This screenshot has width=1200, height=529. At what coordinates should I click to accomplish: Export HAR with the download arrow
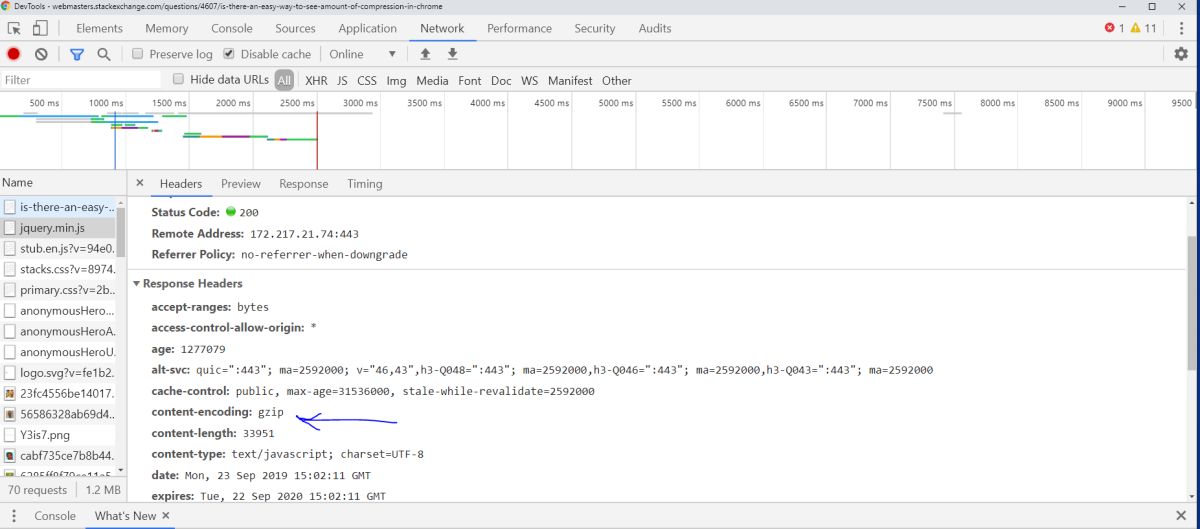tap(452, 54)
